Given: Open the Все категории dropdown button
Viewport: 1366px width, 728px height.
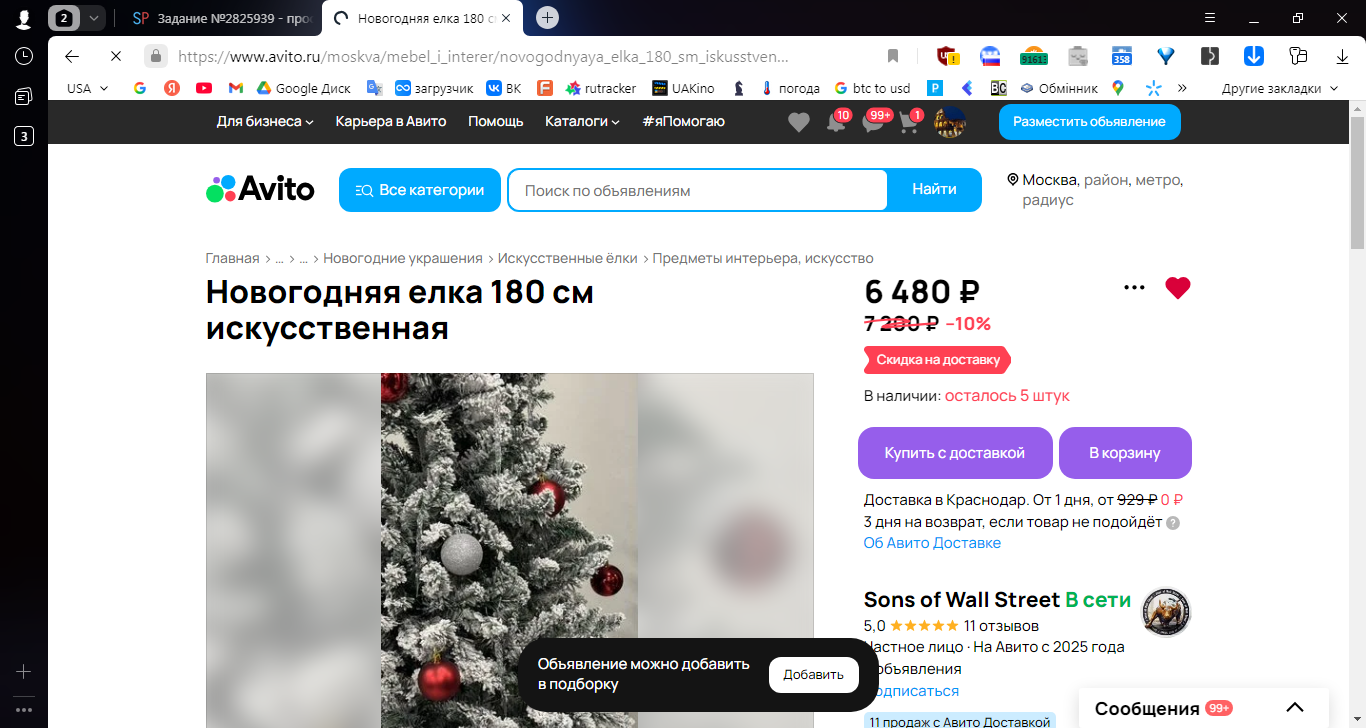Looking at the screenshot, I should tap(420, 190).
